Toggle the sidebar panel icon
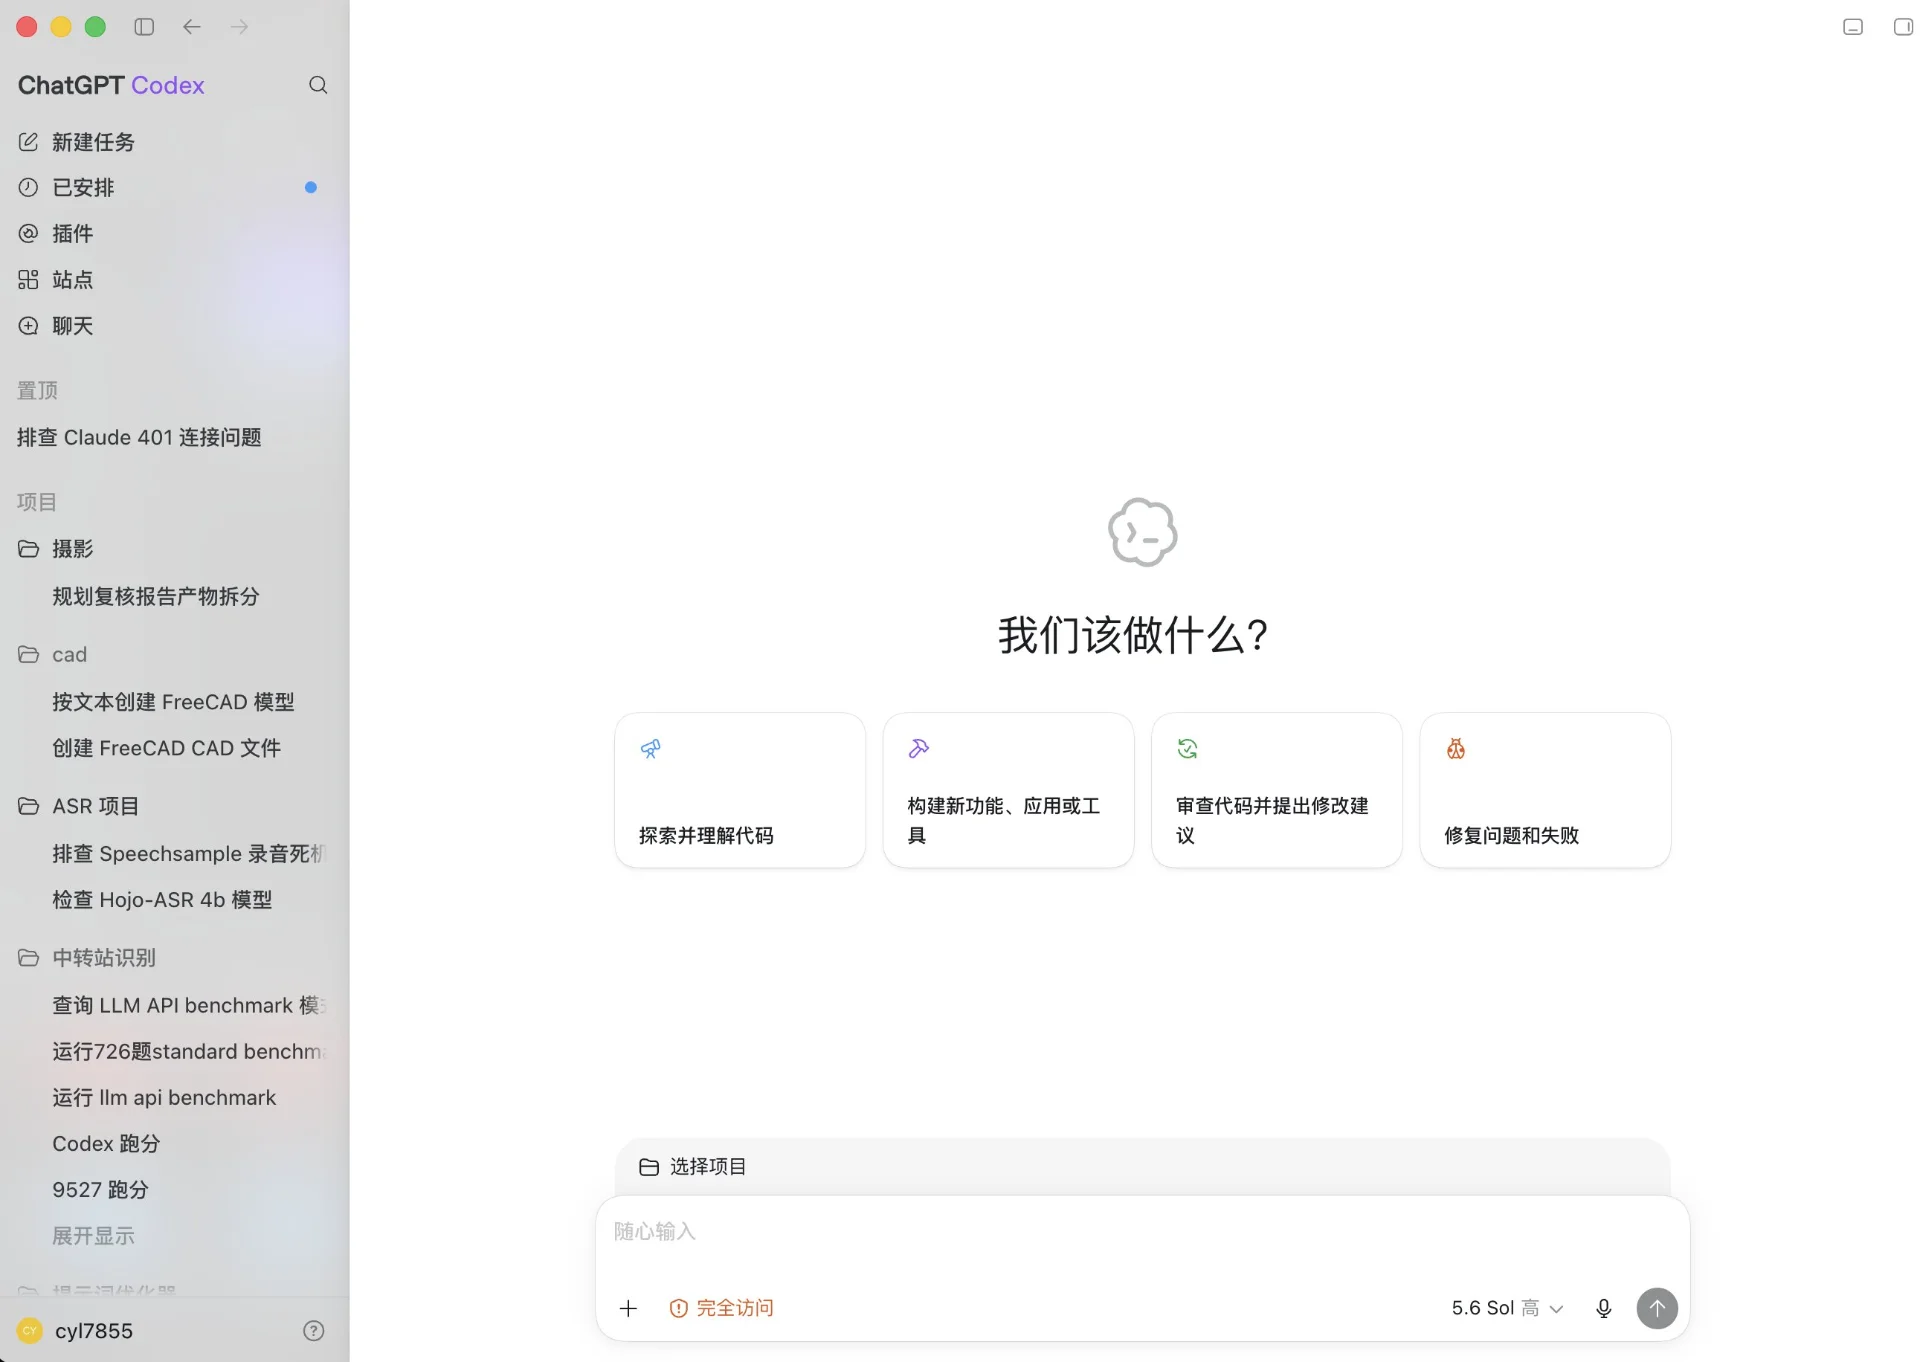Viewport: 1920px width, 1362px height. (x=144, y=27)
